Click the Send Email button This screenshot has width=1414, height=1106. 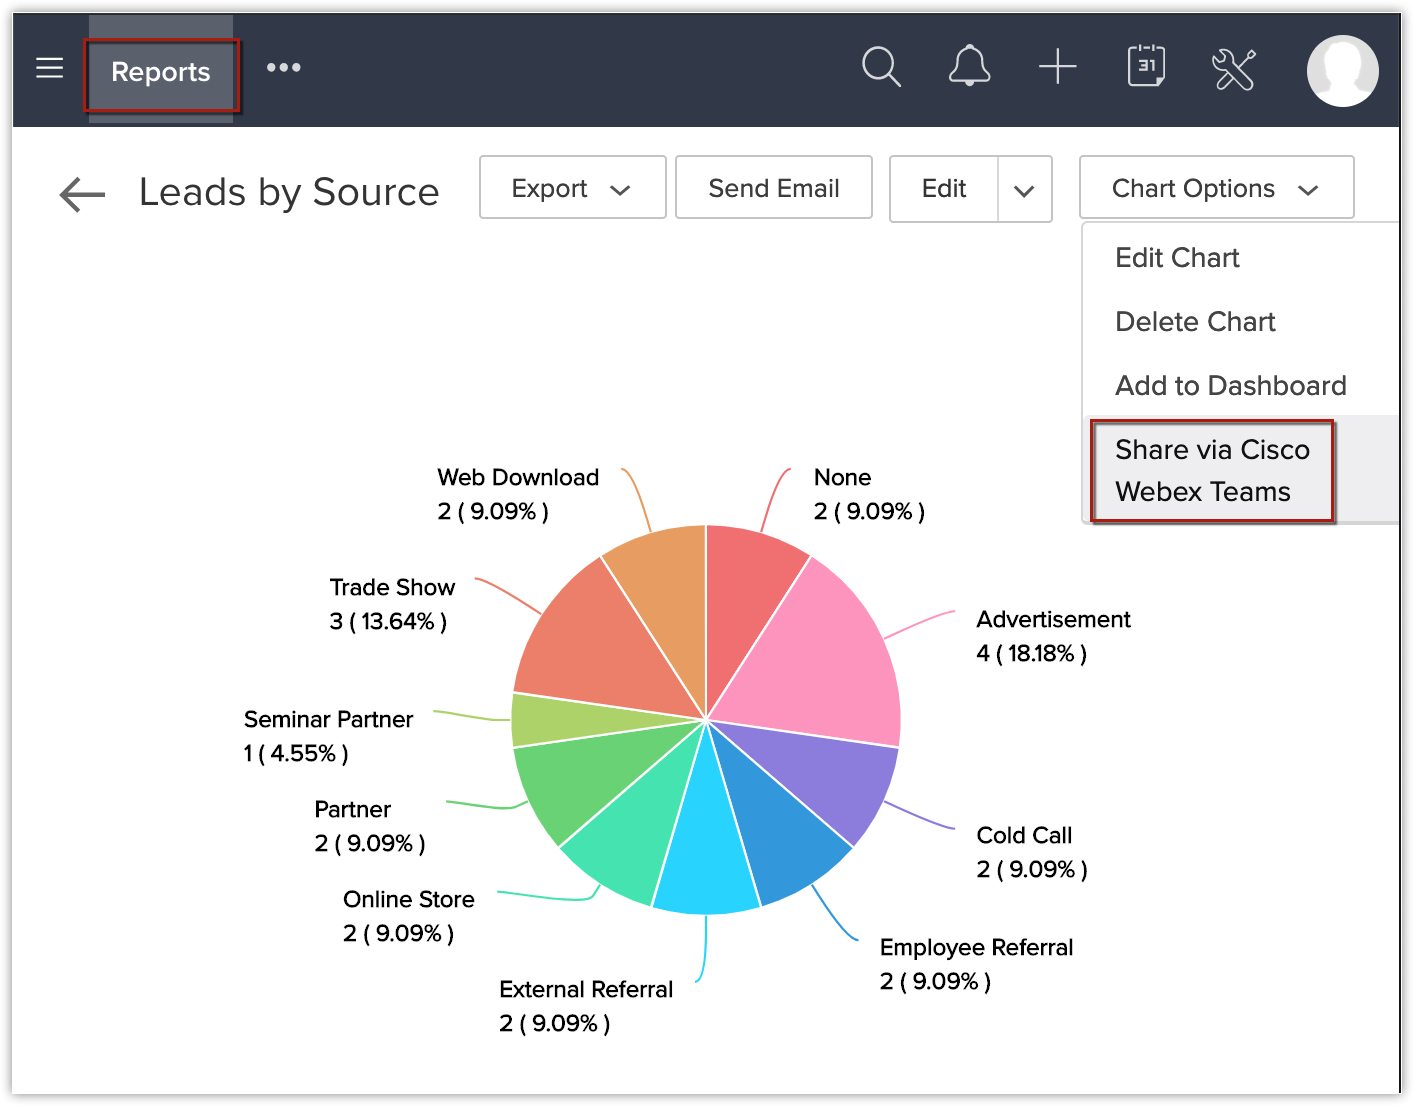(774, 188)
